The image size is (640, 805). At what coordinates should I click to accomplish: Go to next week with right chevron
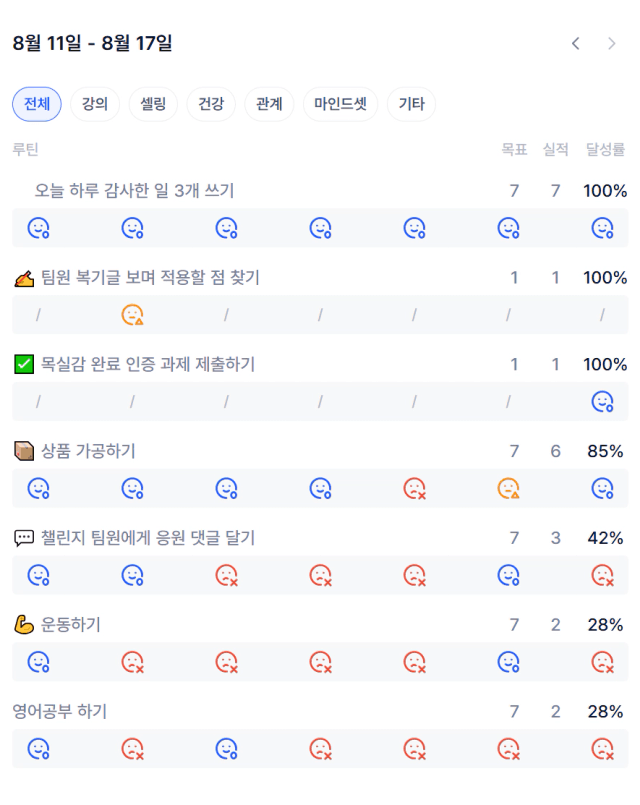tap(611, 44)
